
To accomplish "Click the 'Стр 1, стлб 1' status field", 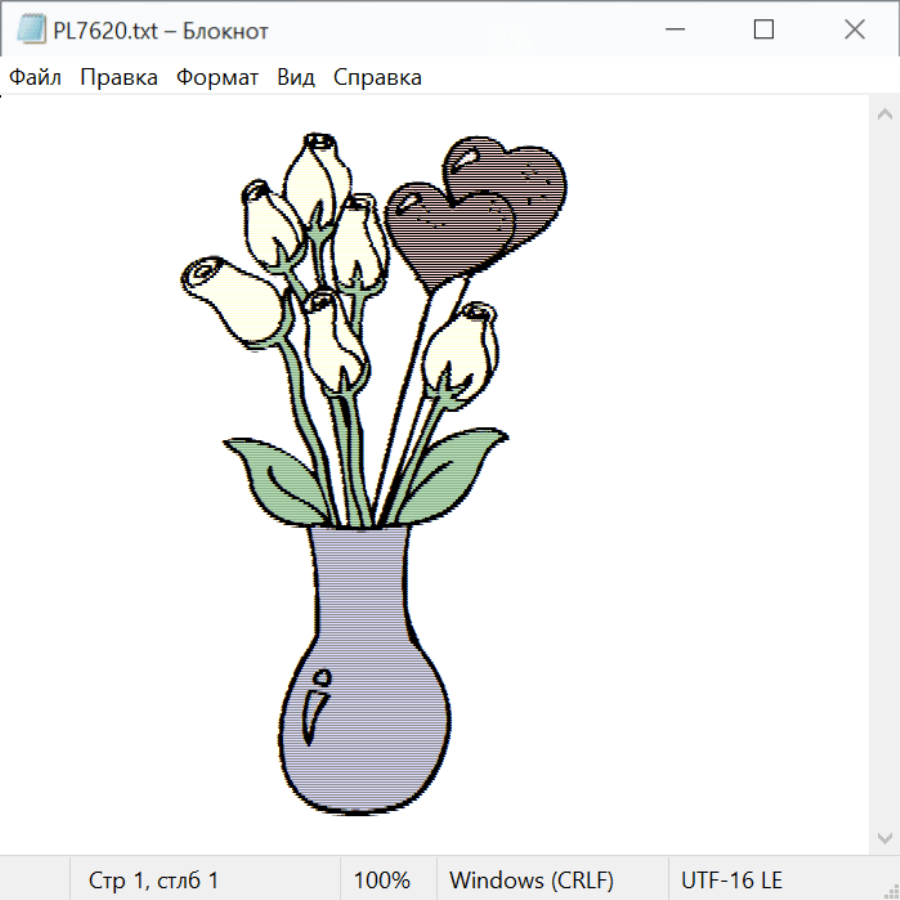I will [x=154, y=880].
